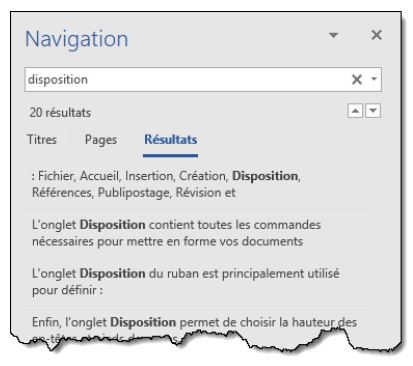The image size is (413, 366).
Task: Click the 'nécessaires pour mettre en forme' line
Action: click(x=167, y=241)
